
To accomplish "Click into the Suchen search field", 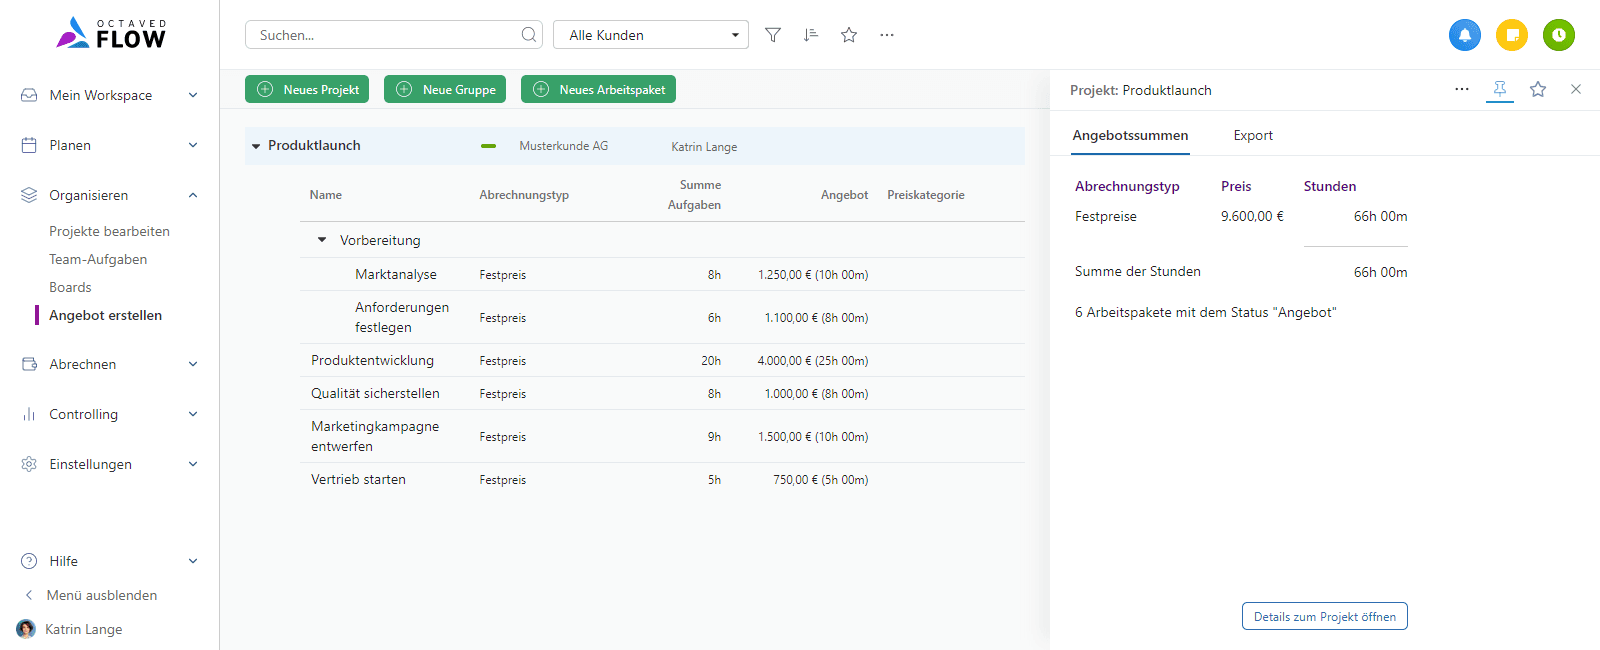I will (x=385, y=35).
